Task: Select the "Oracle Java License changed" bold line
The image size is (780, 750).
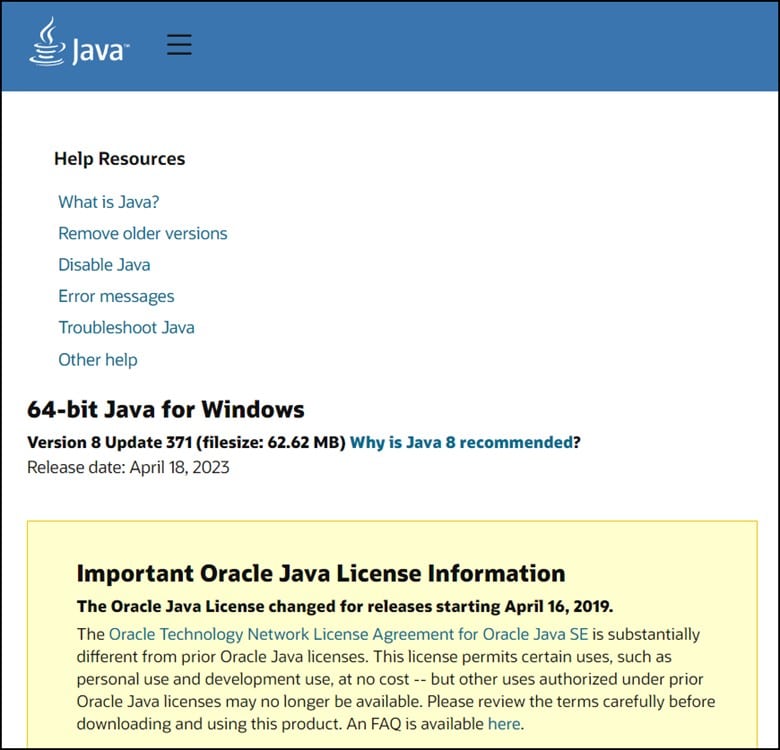Action: click(x=345, y=606)
